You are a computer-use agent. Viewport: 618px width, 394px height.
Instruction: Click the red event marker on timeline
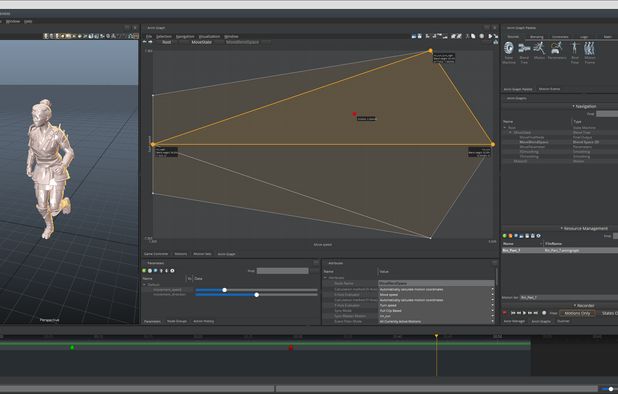pyautogui.click(x=291, y=348)
